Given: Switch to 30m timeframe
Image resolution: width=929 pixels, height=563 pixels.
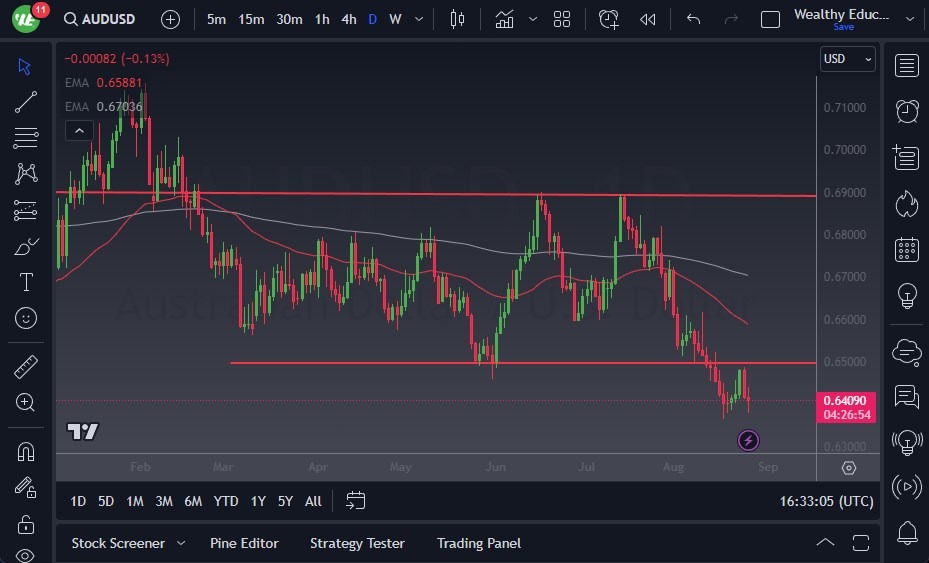Looking at the screenshot, I should click(x=289, y=20).
